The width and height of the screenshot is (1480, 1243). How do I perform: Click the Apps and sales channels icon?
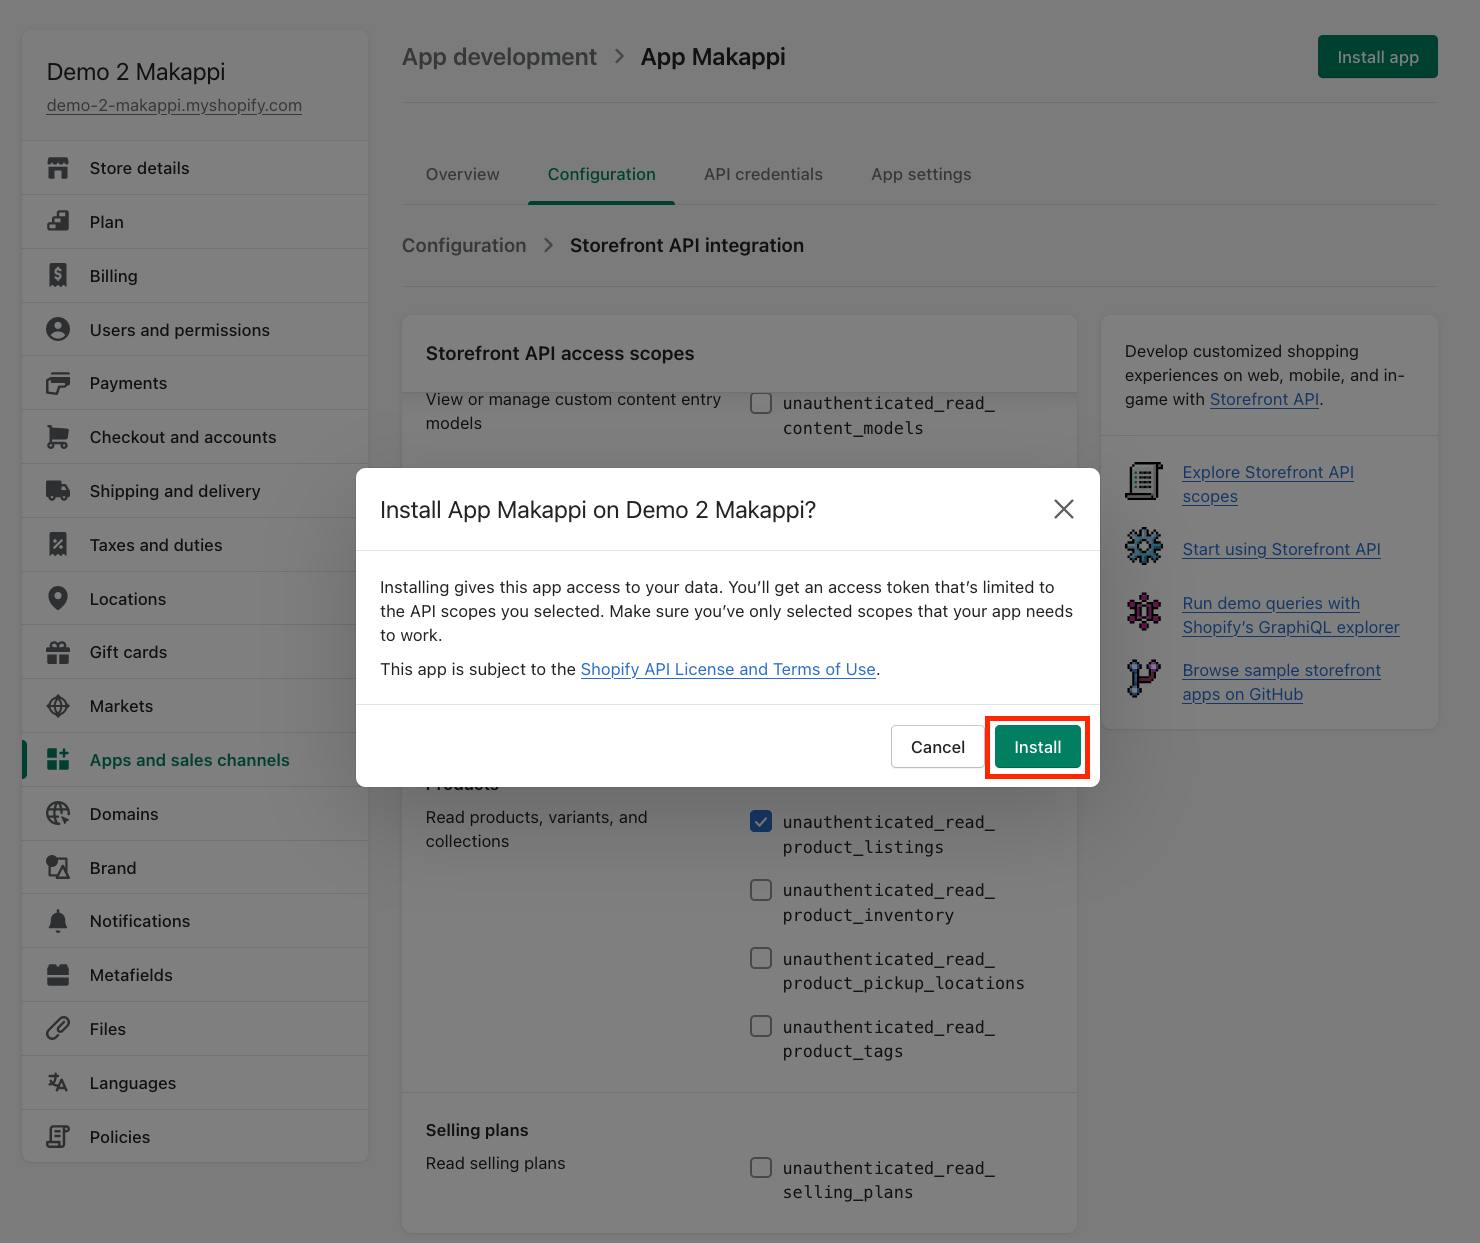pos(58,760)
